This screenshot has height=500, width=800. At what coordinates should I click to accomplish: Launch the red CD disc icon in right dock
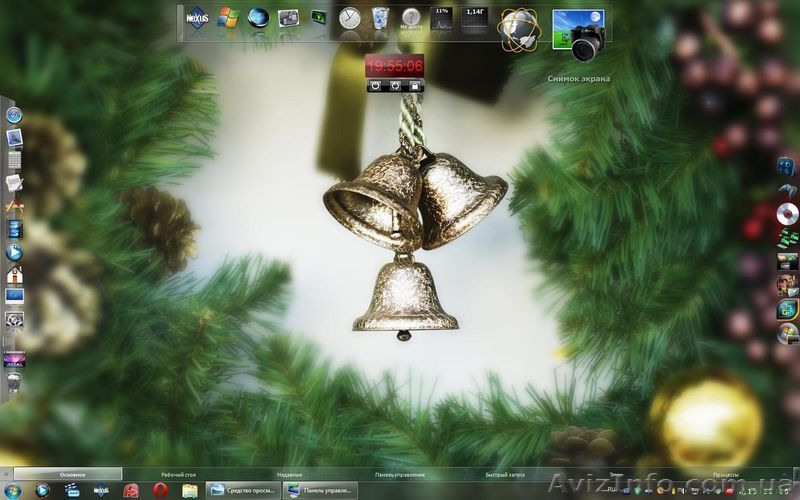click(788, 214)
